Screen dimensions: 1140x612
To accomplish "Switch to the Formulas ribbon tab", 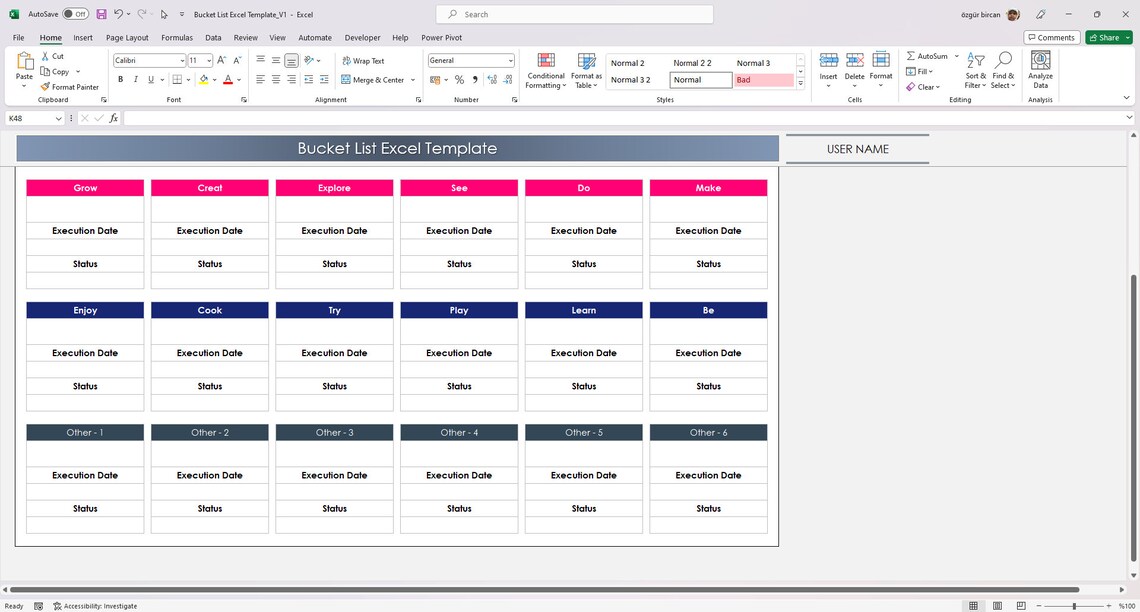I will click(x=176, y=37).
